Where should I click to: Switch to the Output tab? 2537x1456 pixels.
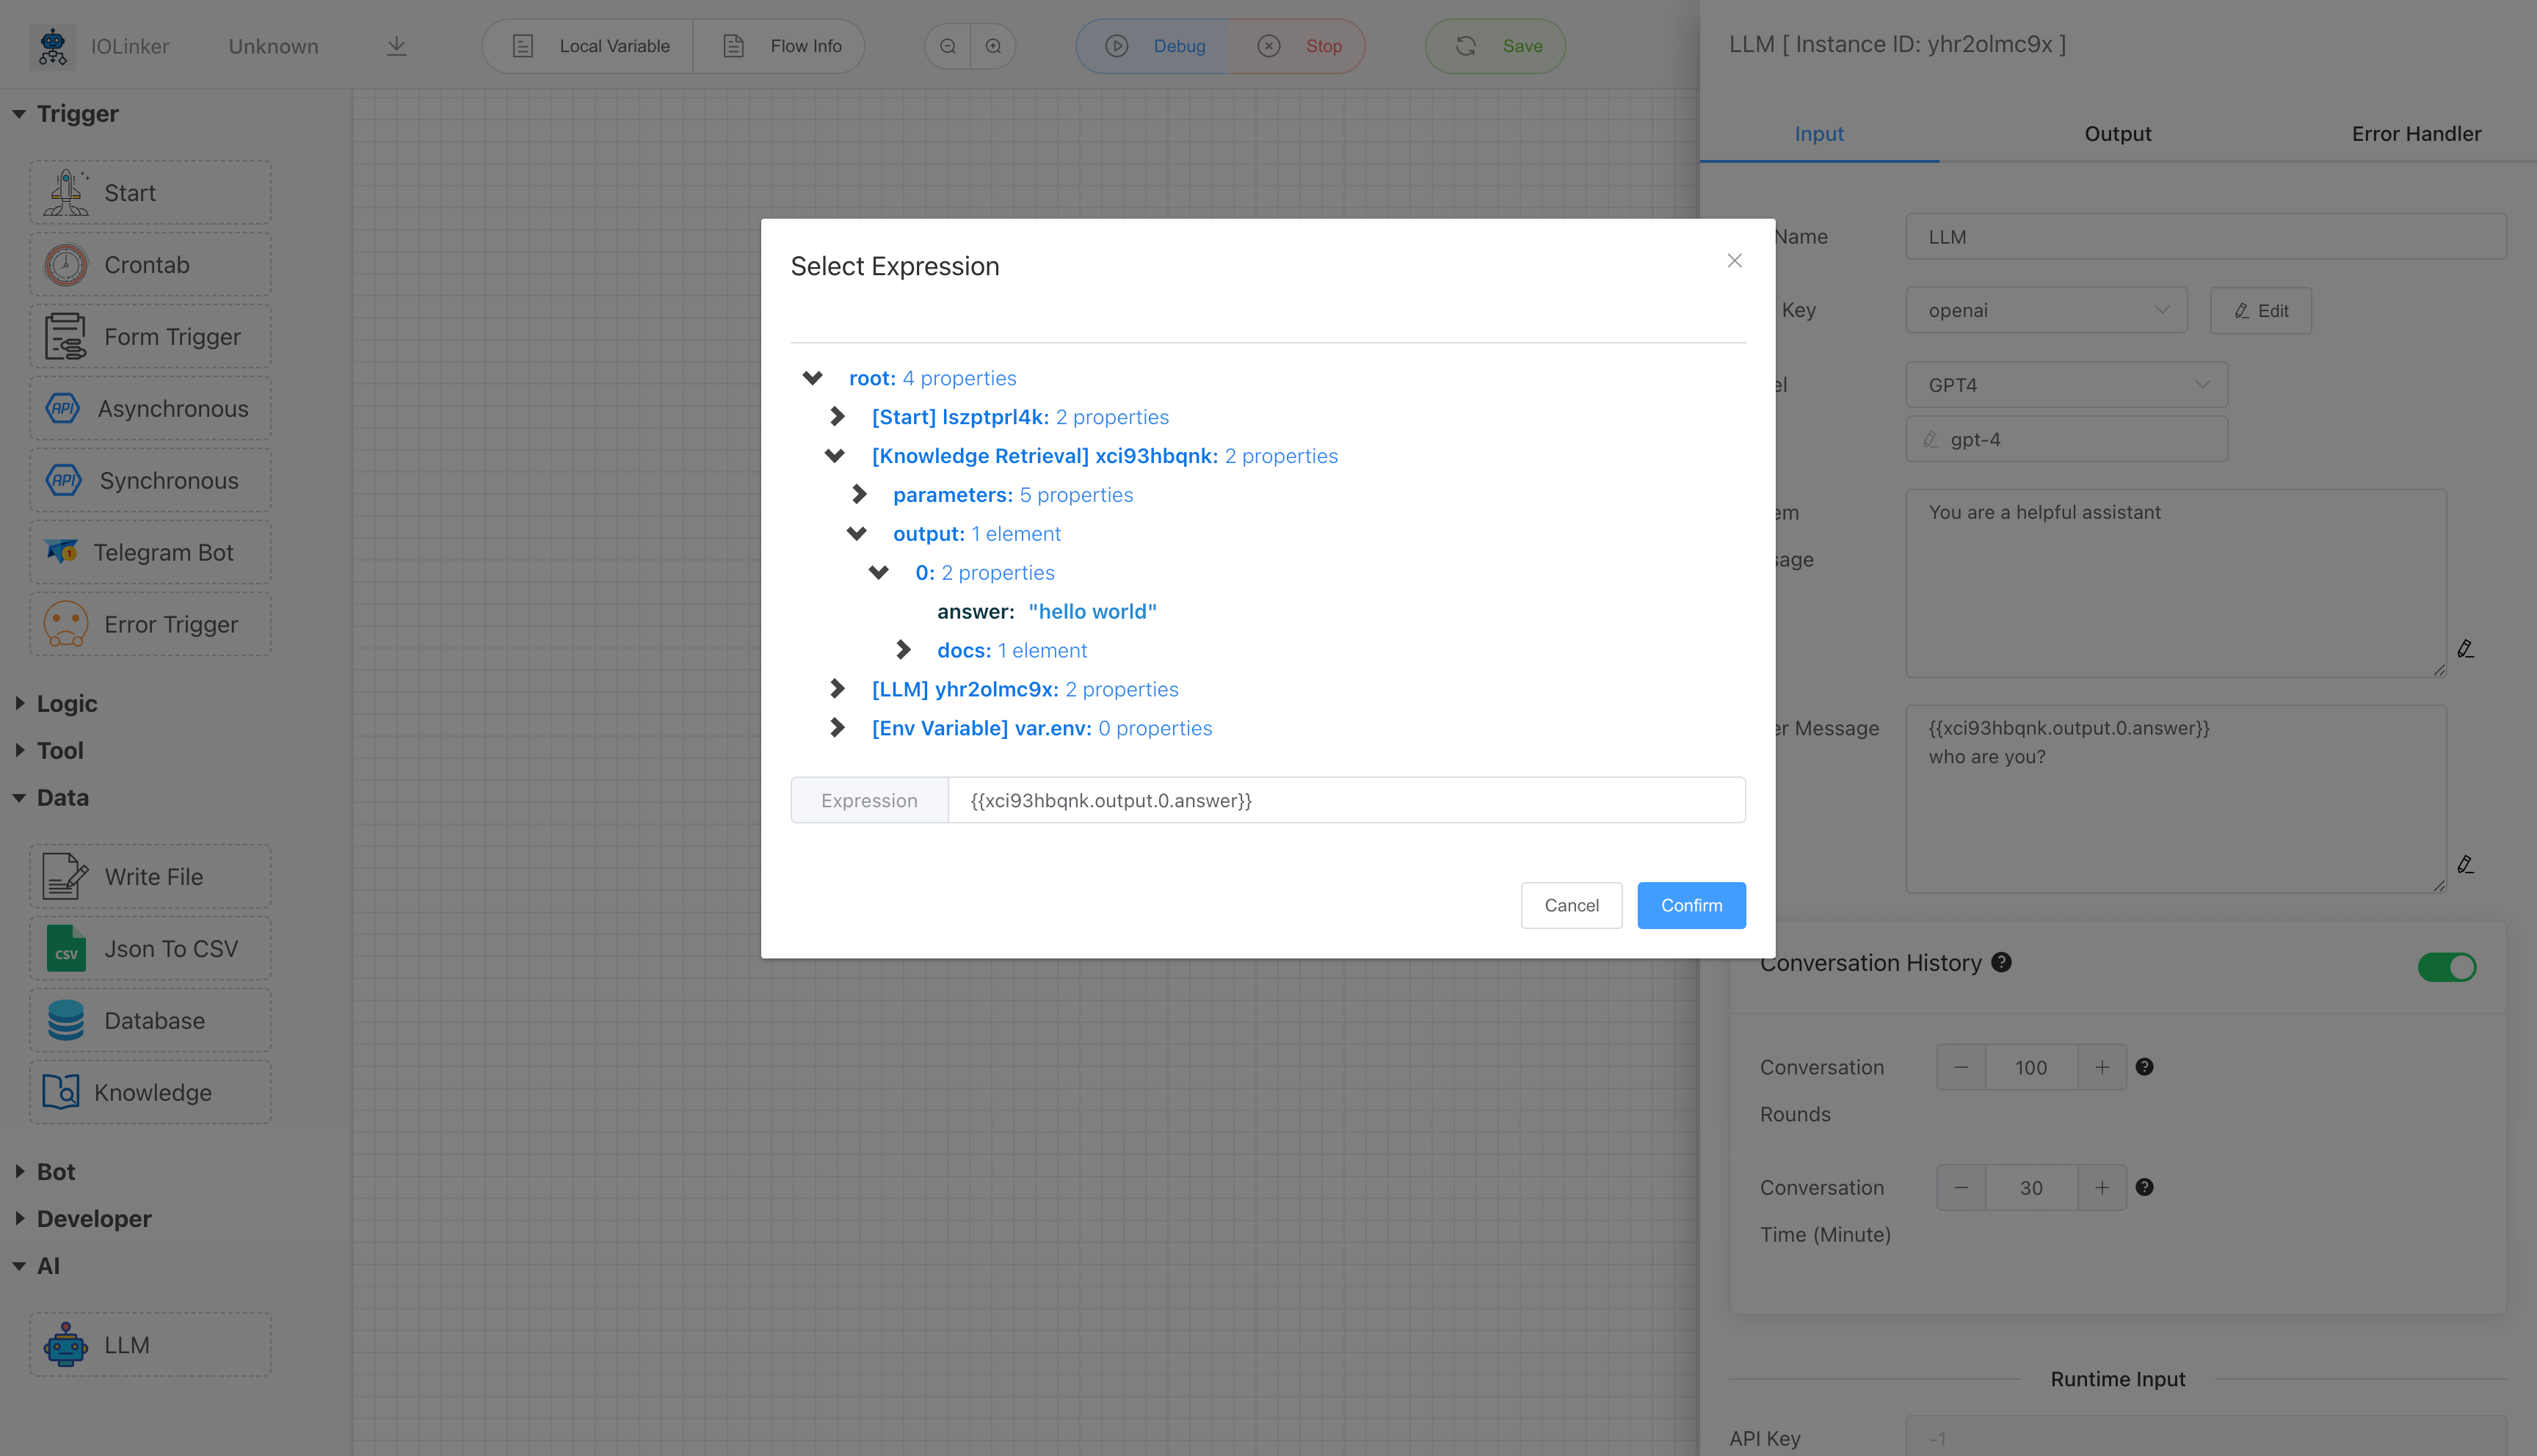point(2117,133)
